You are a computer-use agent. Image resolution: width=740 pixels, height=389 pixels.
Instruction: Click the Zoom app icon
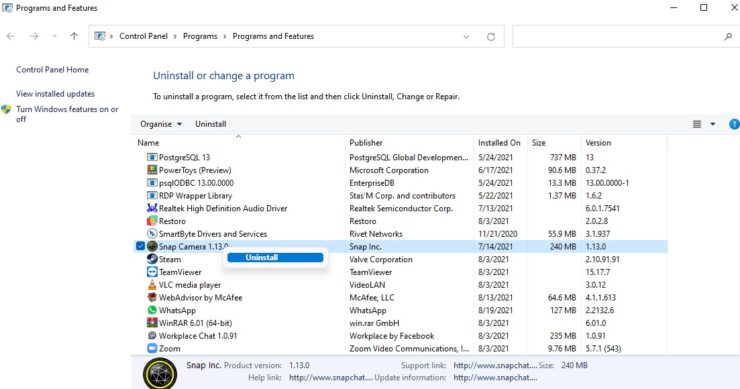[x=152, y=348]
